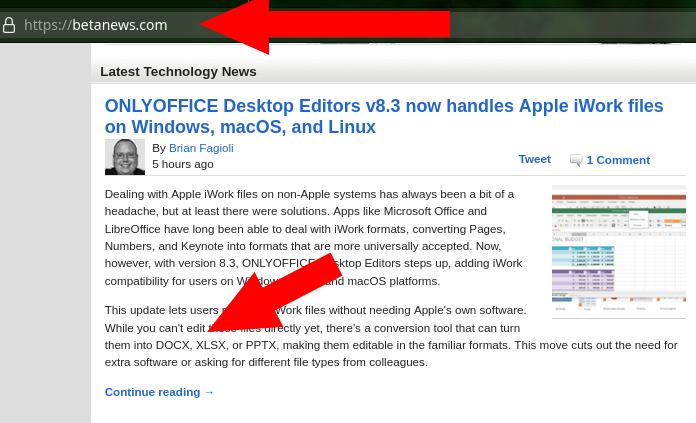Click the Tweet link
This screenshot has width=696, height=423.
534,159
